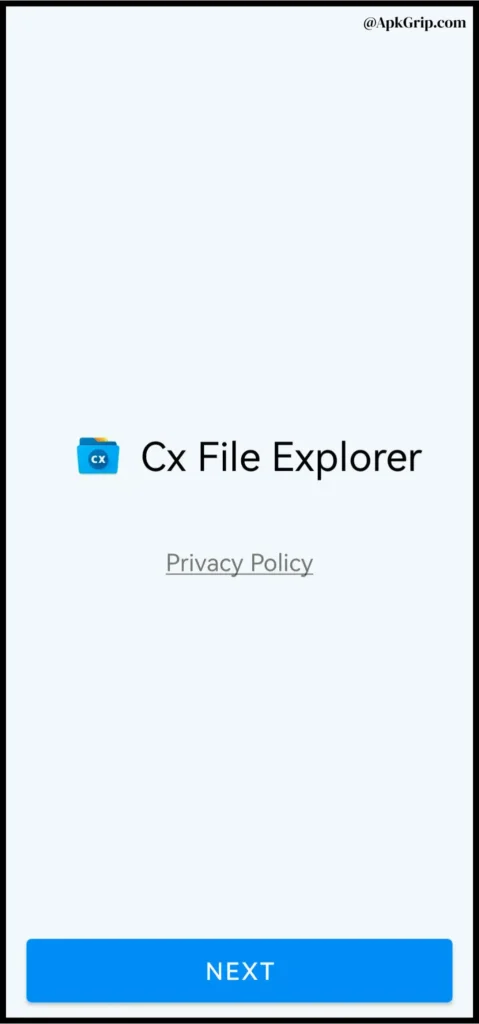Tap the ApkGrip watermark in the top corner
This screenshot has width=479, height=1024.
tap(415, 23)
